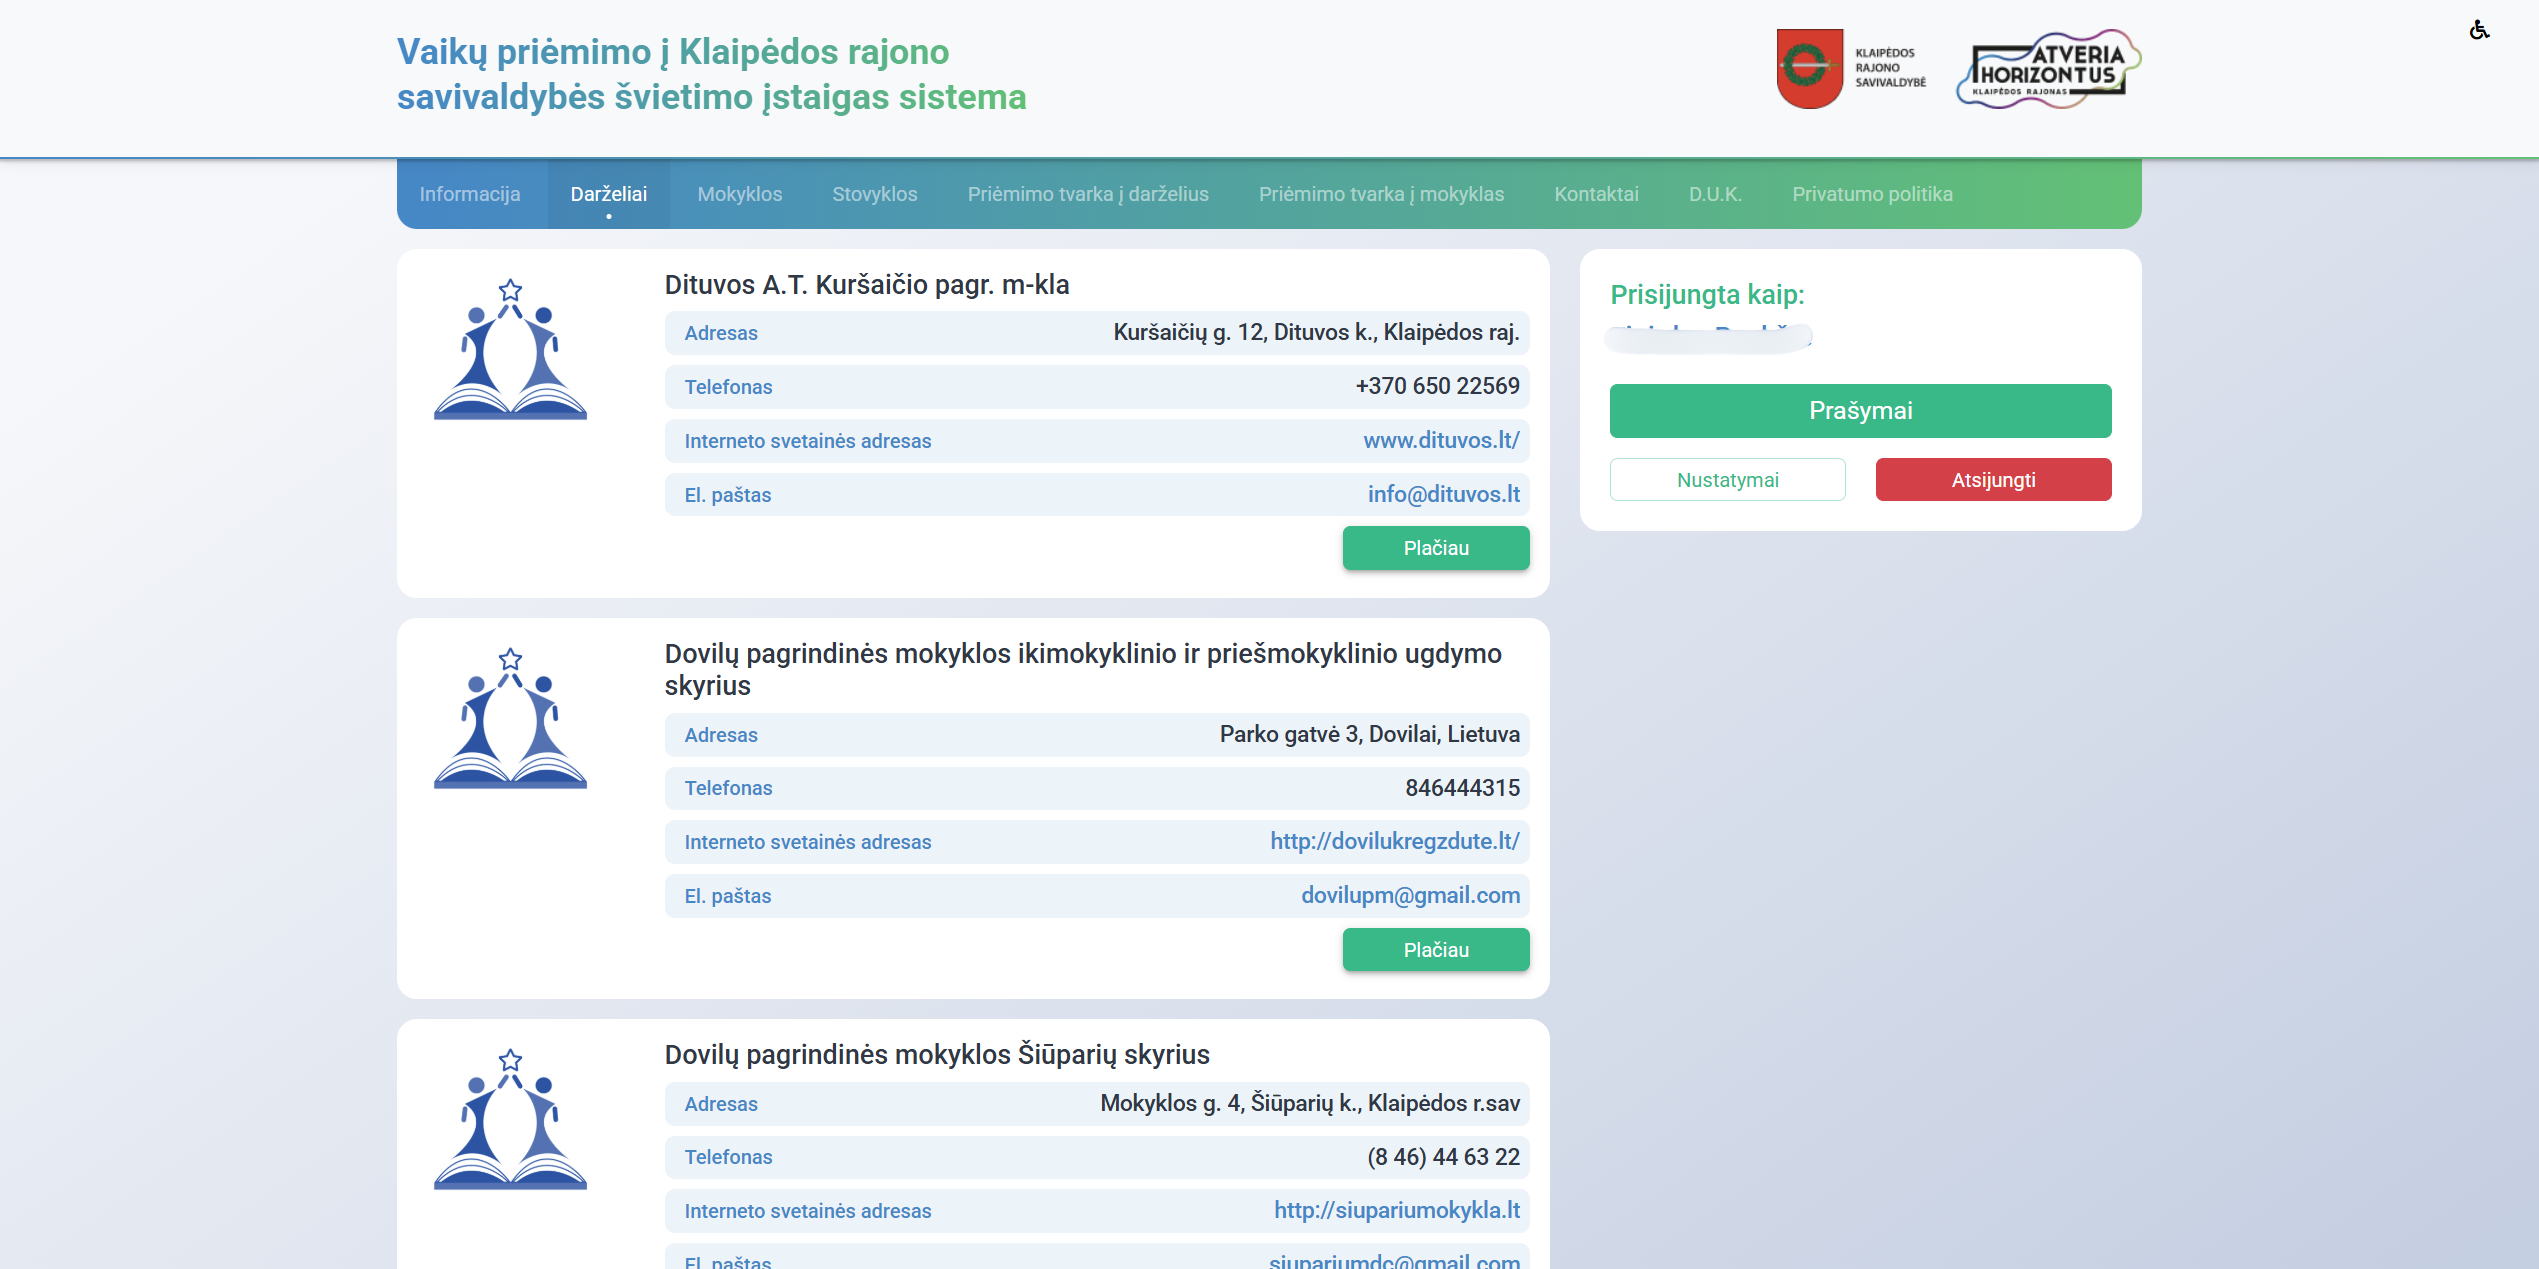Click the dovilupm@gmail.com email link

pyautogui.click(x=1410, y=895)
